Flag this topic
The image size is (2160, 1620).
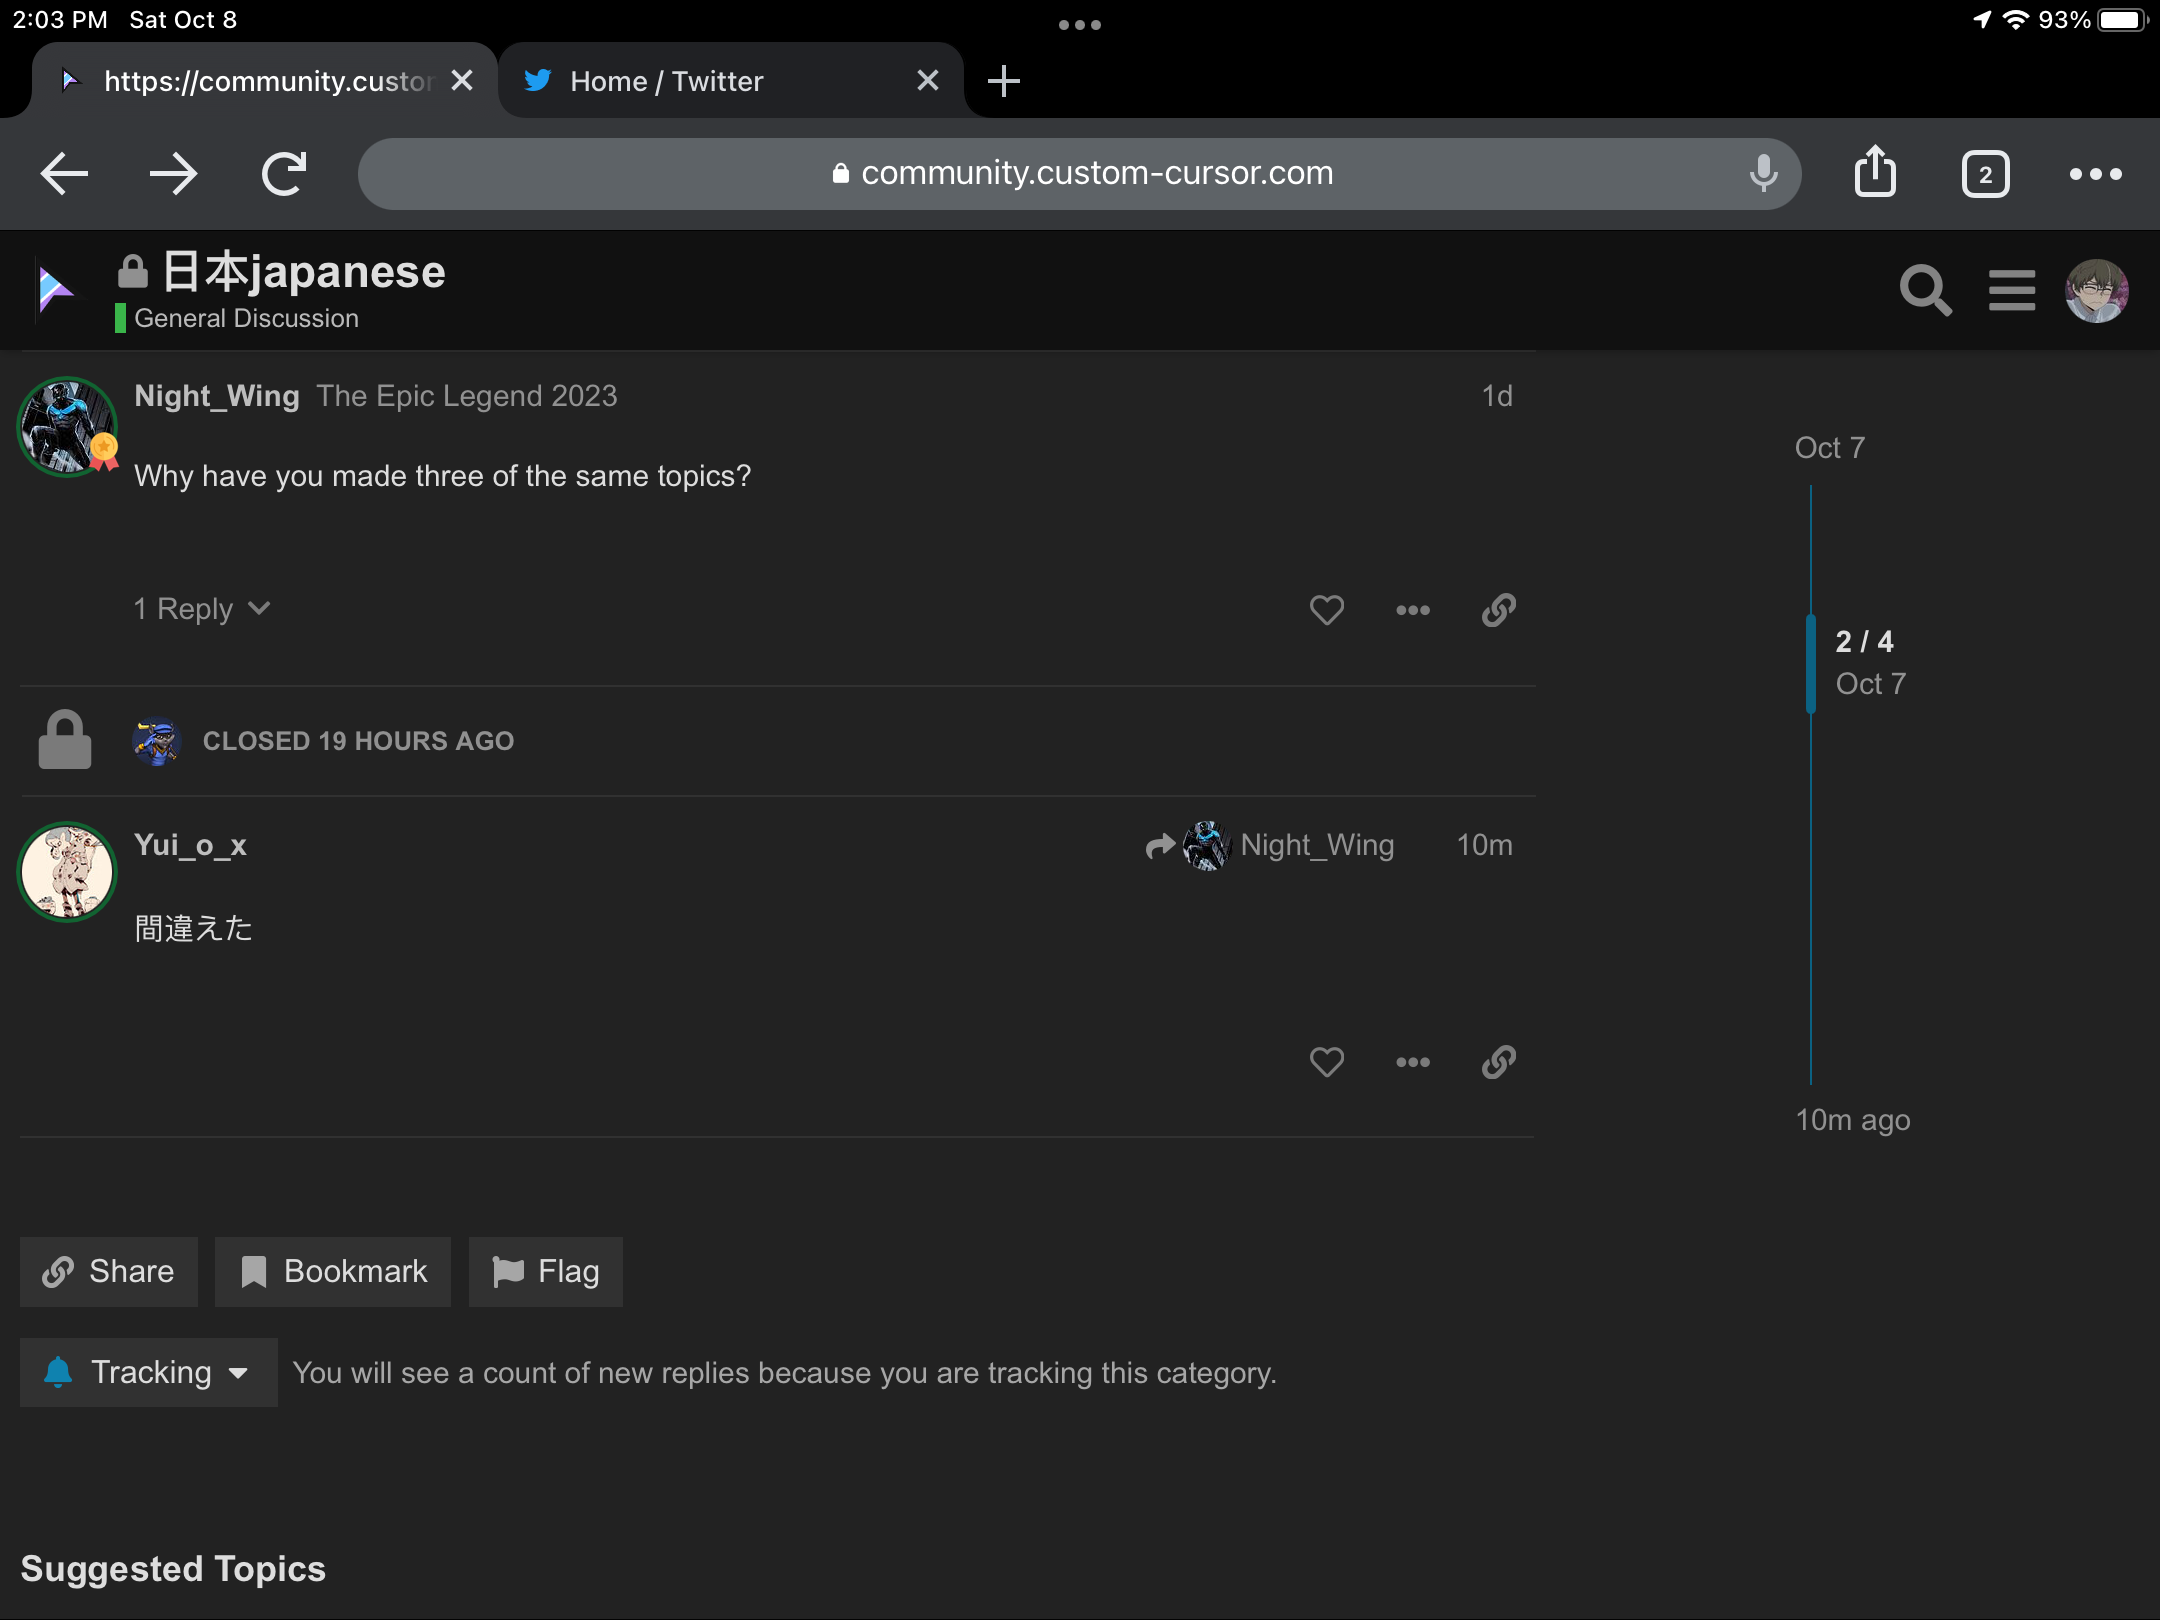545,1271
